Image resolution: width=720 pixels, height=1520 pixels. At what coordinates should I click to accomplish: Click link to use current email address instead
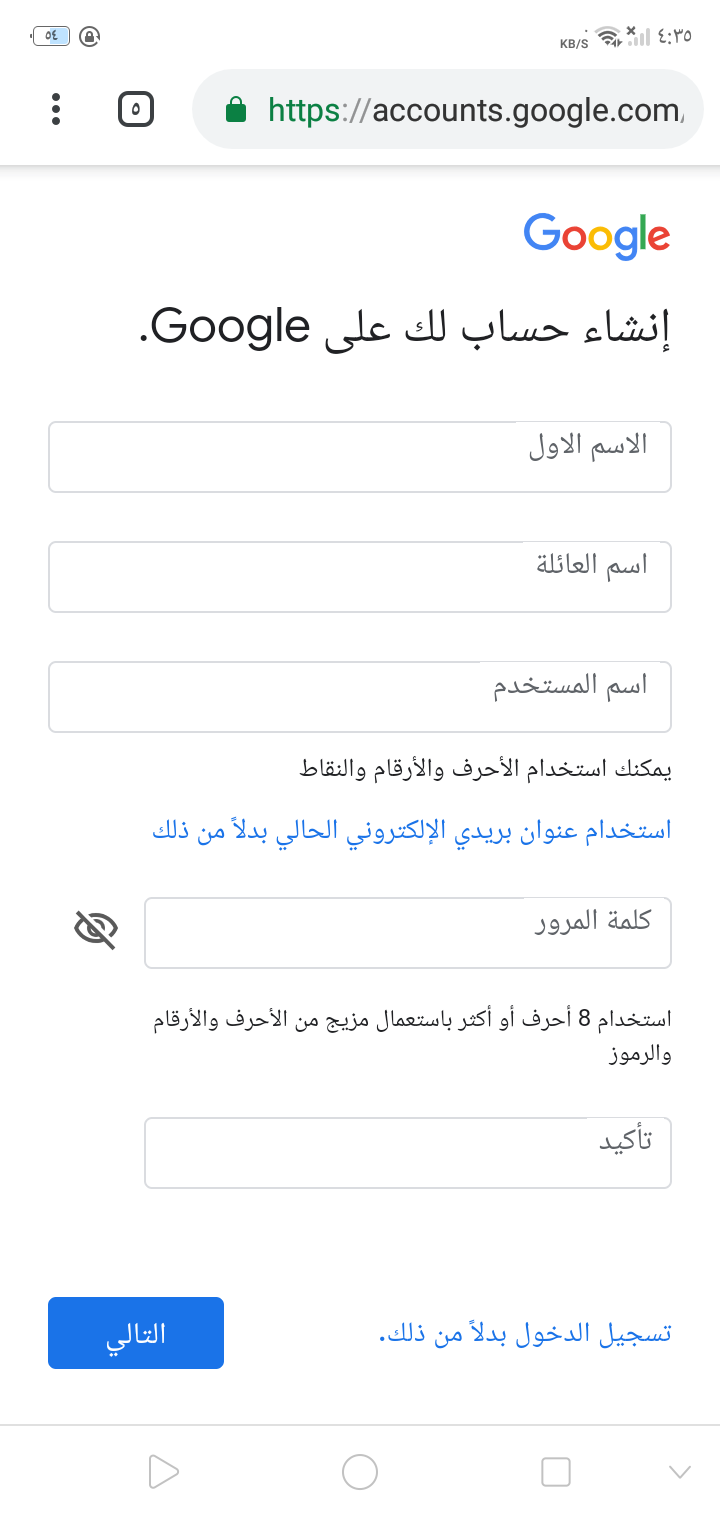[x=411, y=830]
